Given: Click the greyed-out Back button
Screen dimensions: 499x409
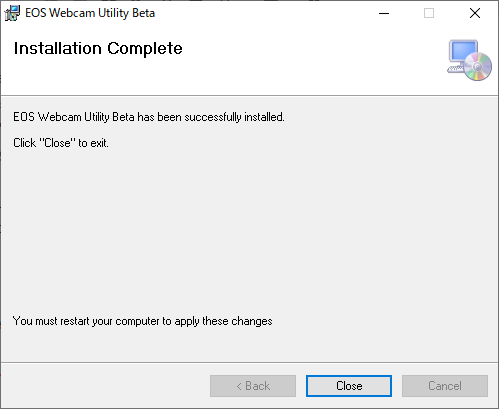Looking at the screenshot, I should 253,386.
